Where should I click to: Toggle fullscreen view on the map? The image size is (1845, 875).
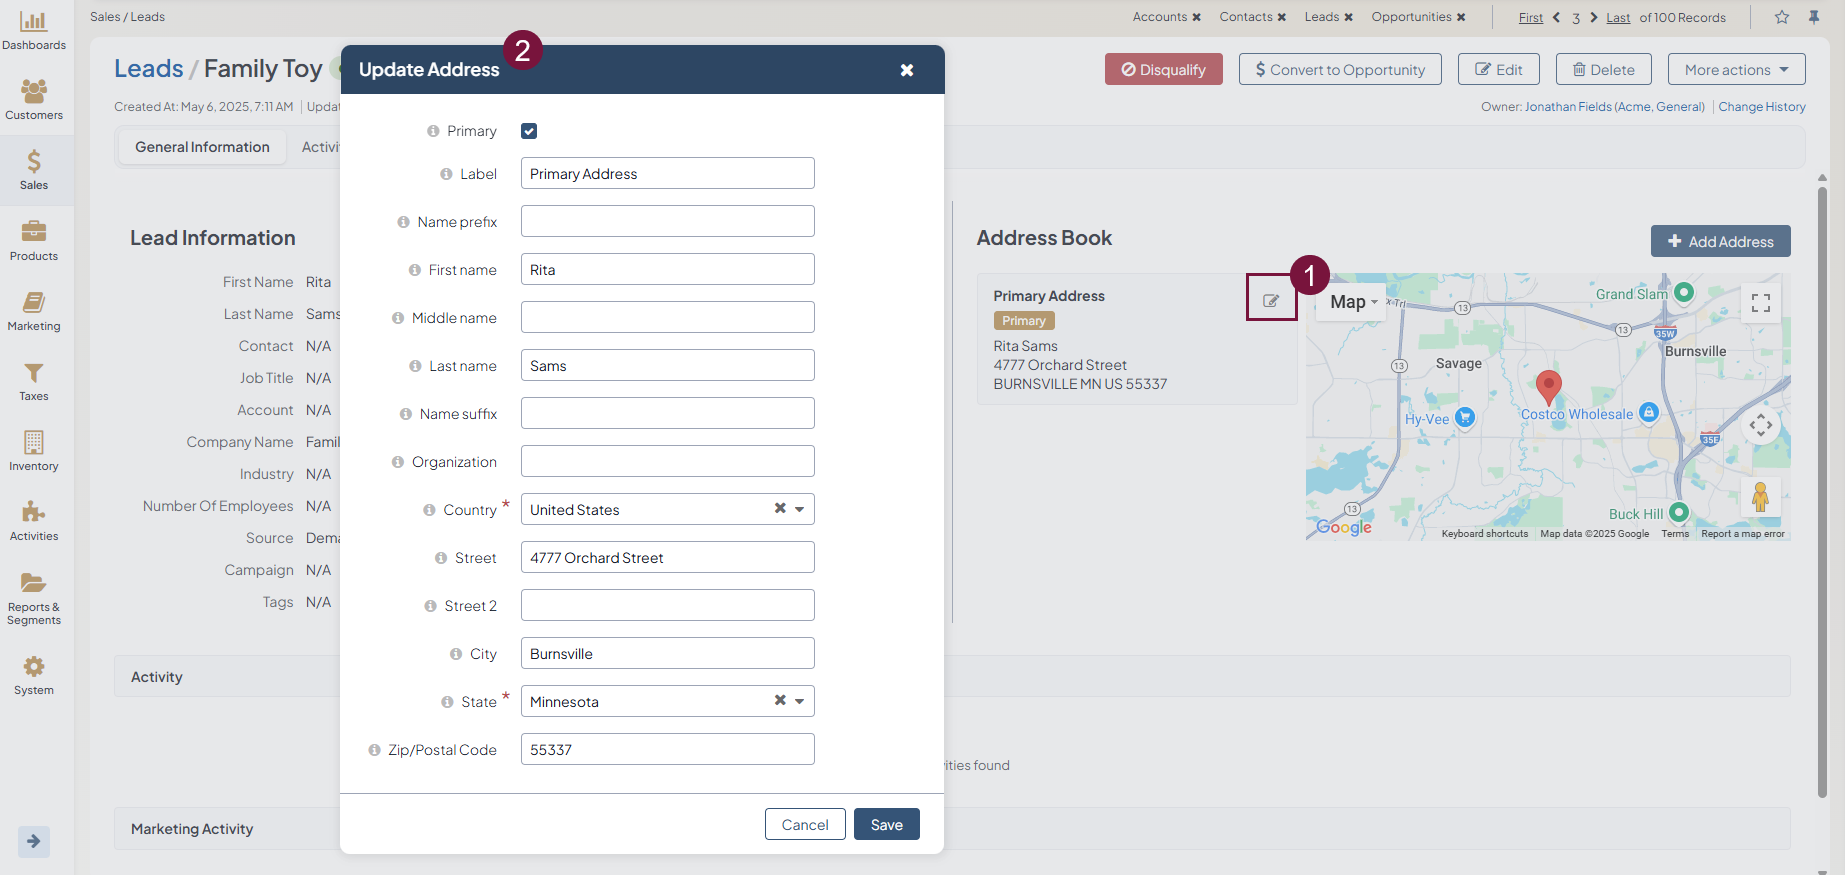[x=1760, y=303]
